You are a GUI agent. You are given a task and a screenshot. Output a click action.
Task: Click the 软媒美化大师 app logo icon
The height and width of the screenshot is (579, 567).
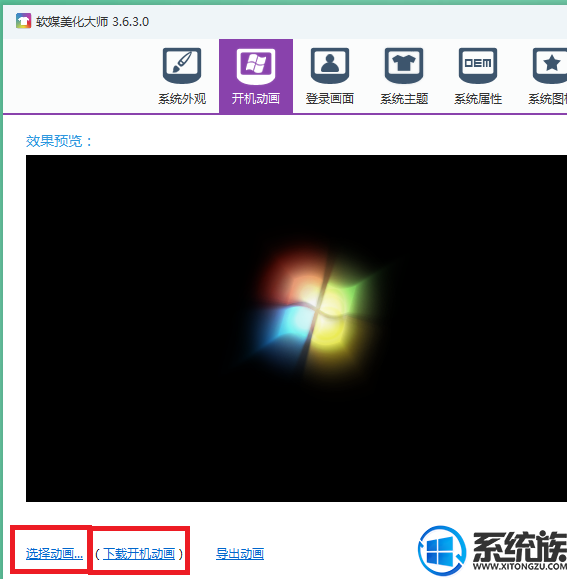coord(23,21)
